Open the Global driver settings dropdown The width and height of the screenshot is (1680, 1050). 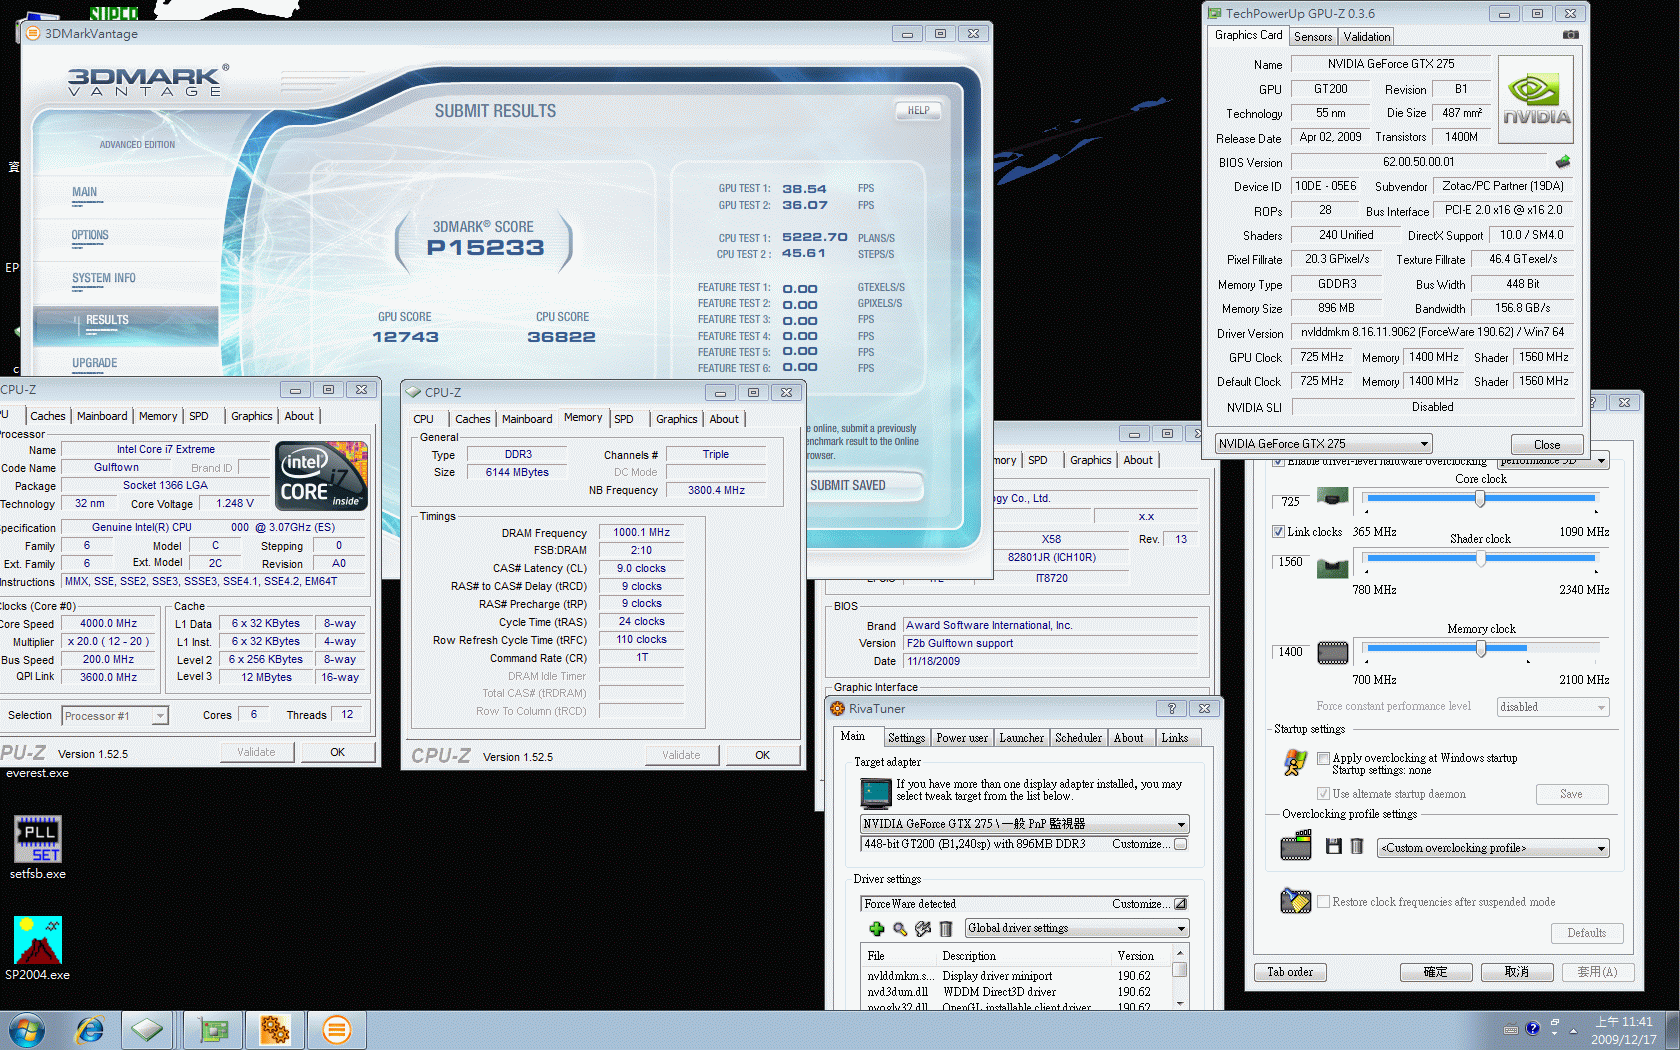tap(1076, 929)
